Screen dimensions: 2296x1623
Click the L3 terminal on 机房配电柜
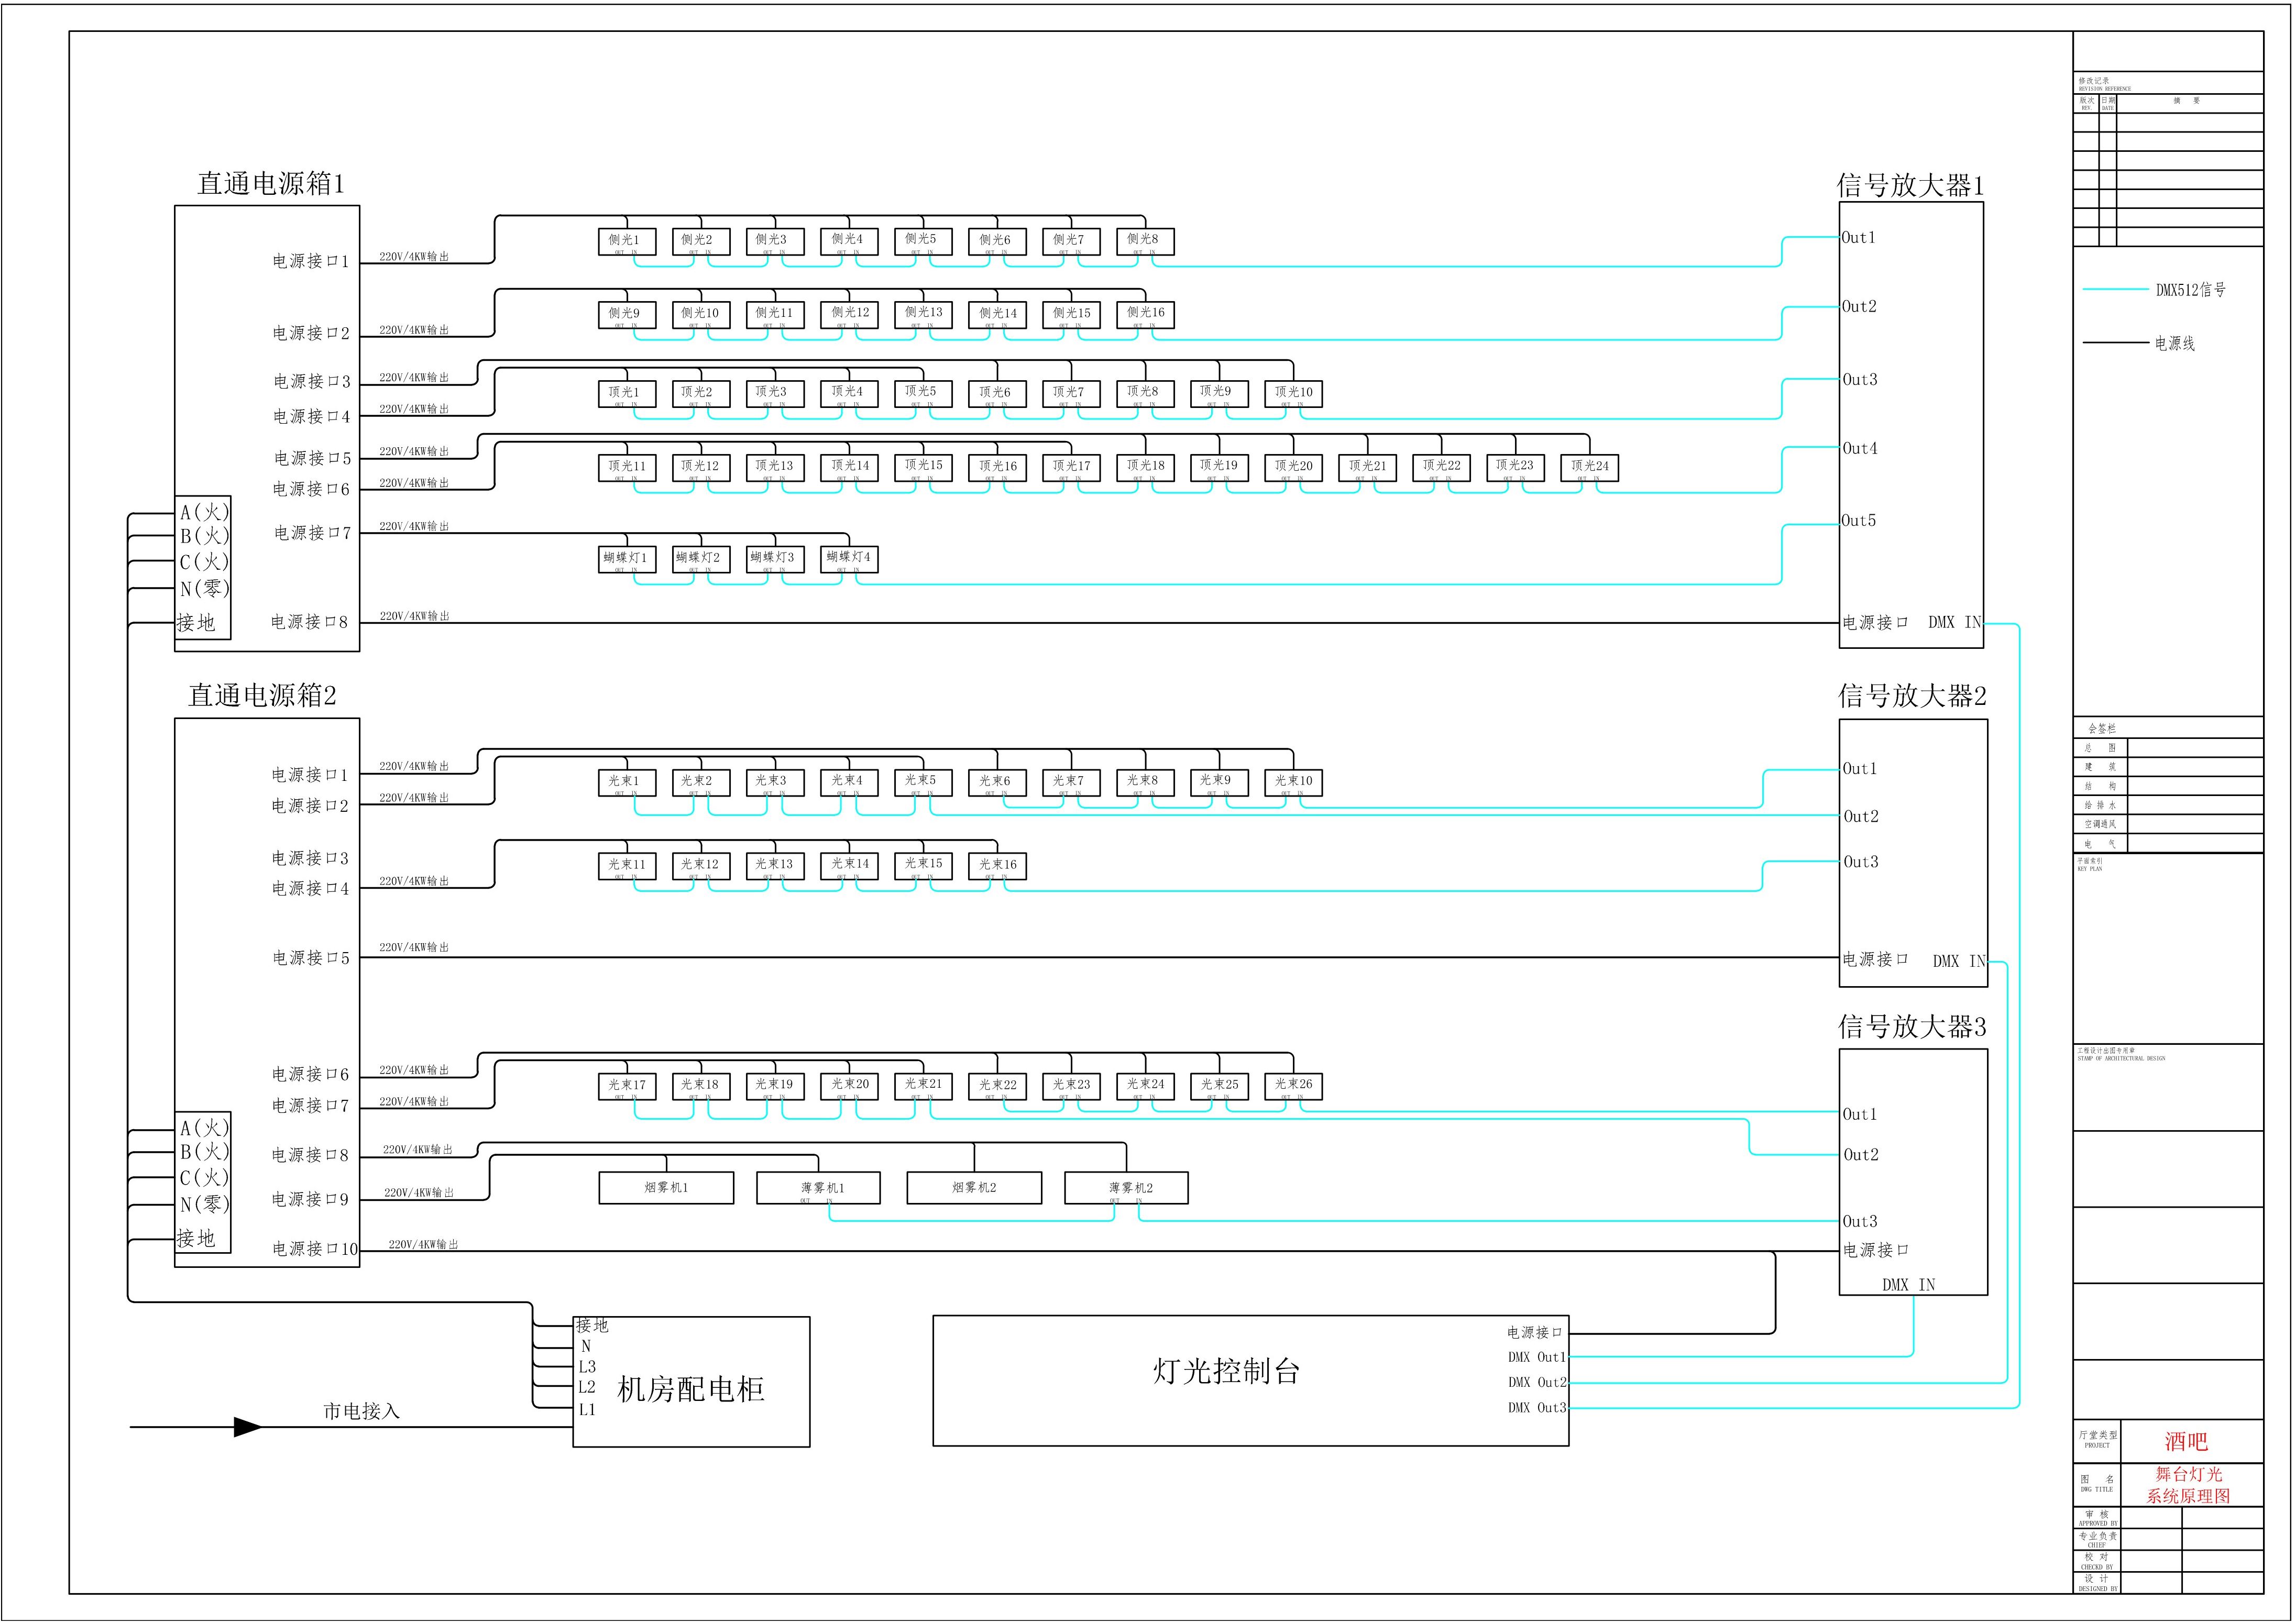[587, 1367]
